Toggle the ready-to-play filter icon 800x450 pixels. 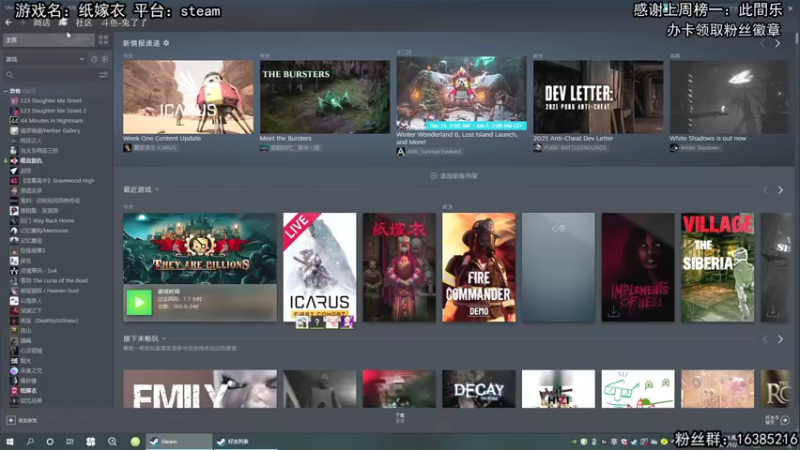tap(105, 59)
